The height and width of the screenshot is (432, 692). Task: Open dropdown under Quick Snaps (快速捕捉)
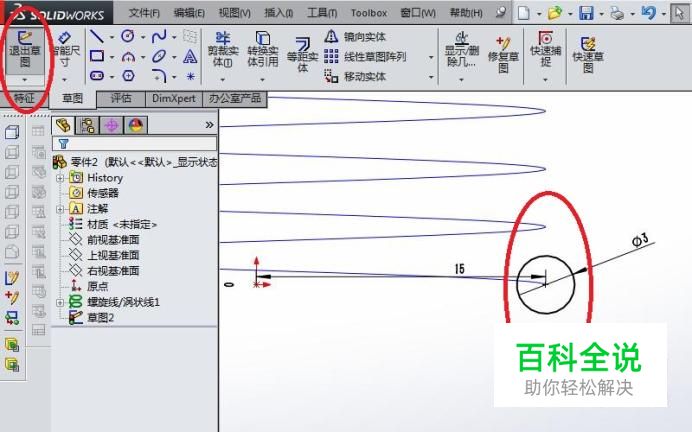click(x=545, y=80)
